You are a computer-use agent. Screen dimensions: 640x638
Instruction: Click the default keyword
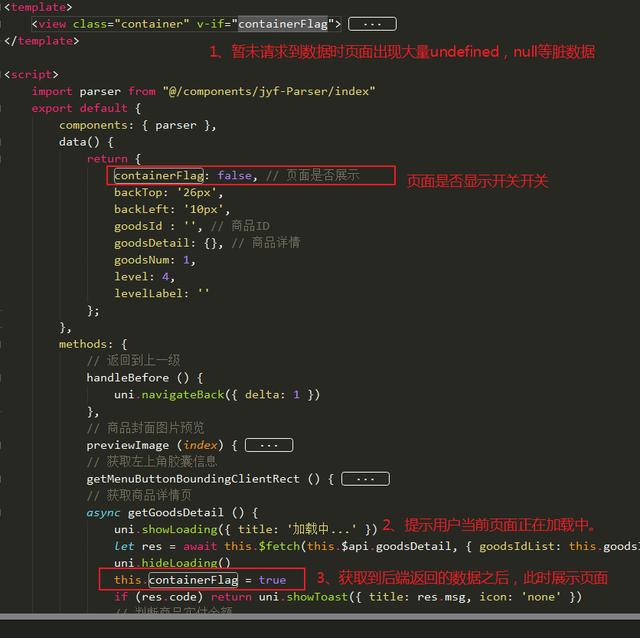(103, 108)
